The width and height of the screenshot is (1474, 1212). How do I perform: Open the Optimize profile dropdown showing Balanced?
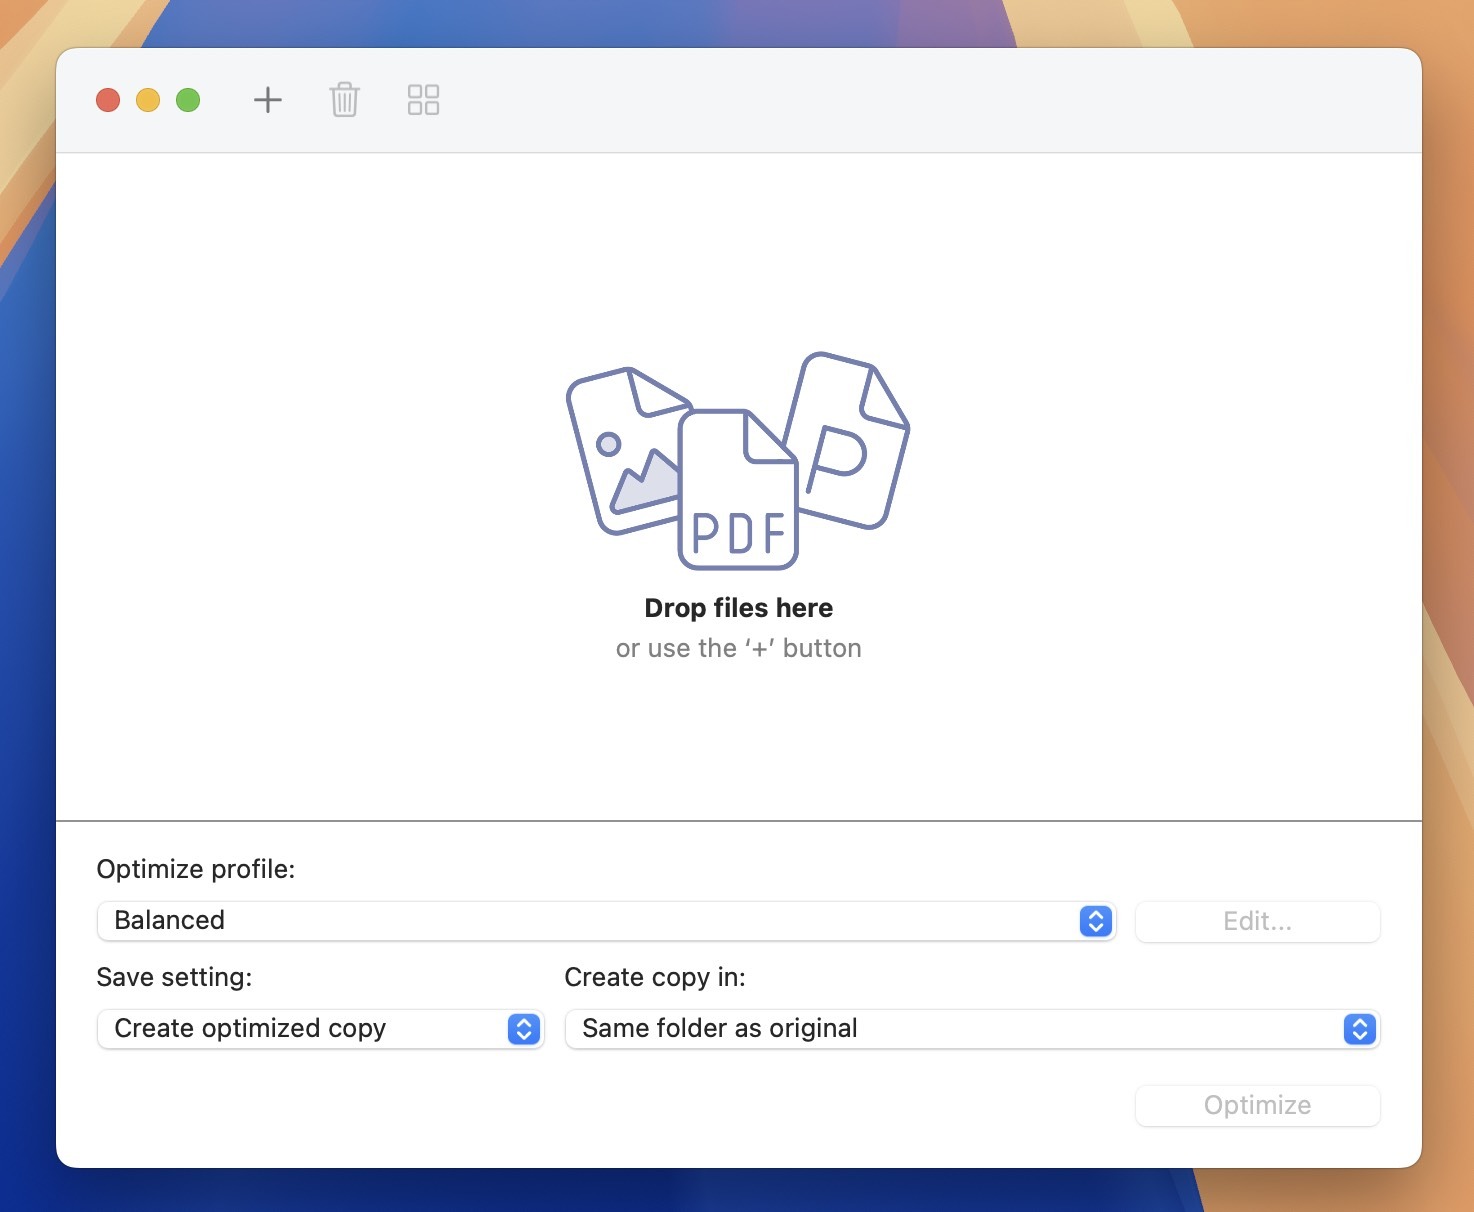pyautogui.click(x=600, y=921)
